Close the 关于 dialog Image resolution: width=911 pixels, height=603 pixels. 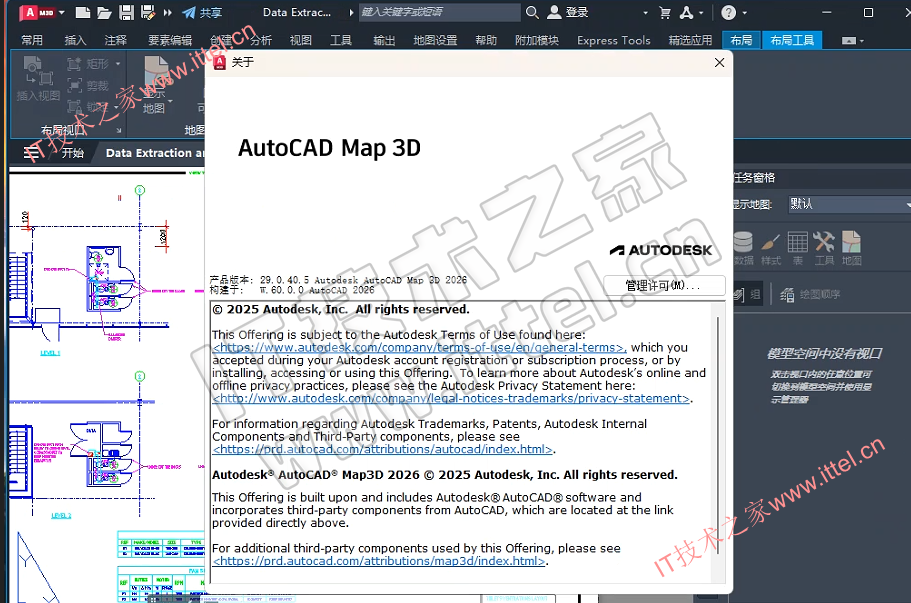coord(719,62)
